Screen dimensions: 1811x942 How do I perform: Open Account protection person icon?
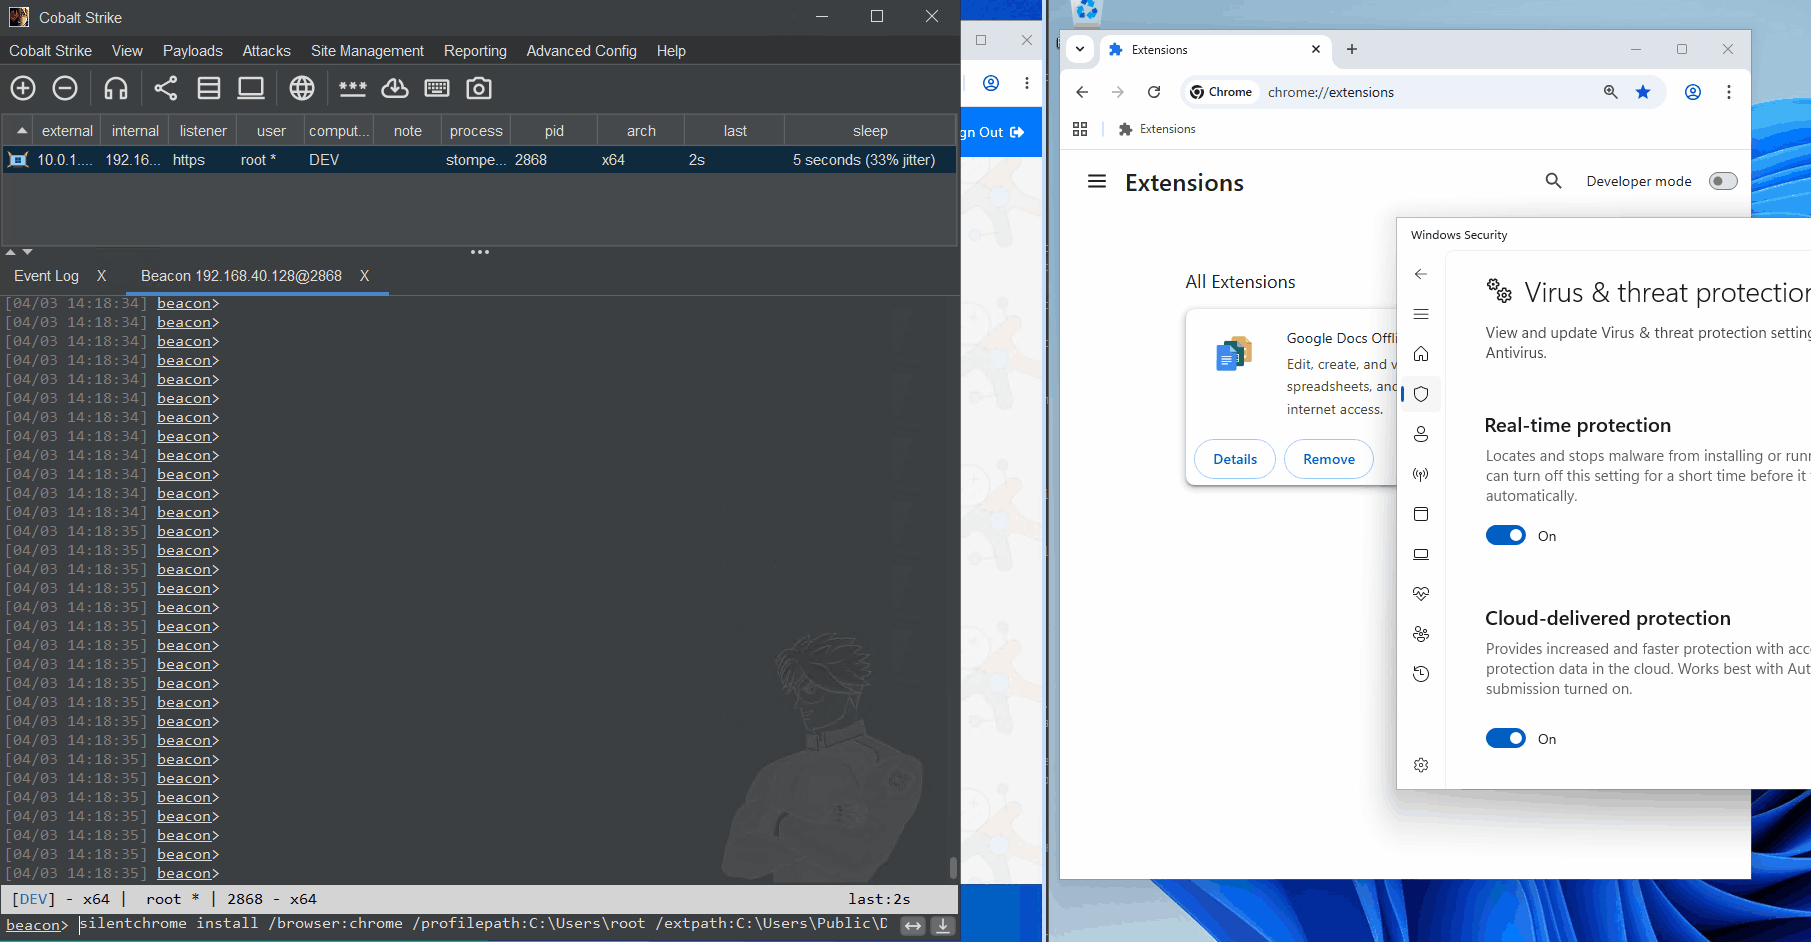point(1421,434)
